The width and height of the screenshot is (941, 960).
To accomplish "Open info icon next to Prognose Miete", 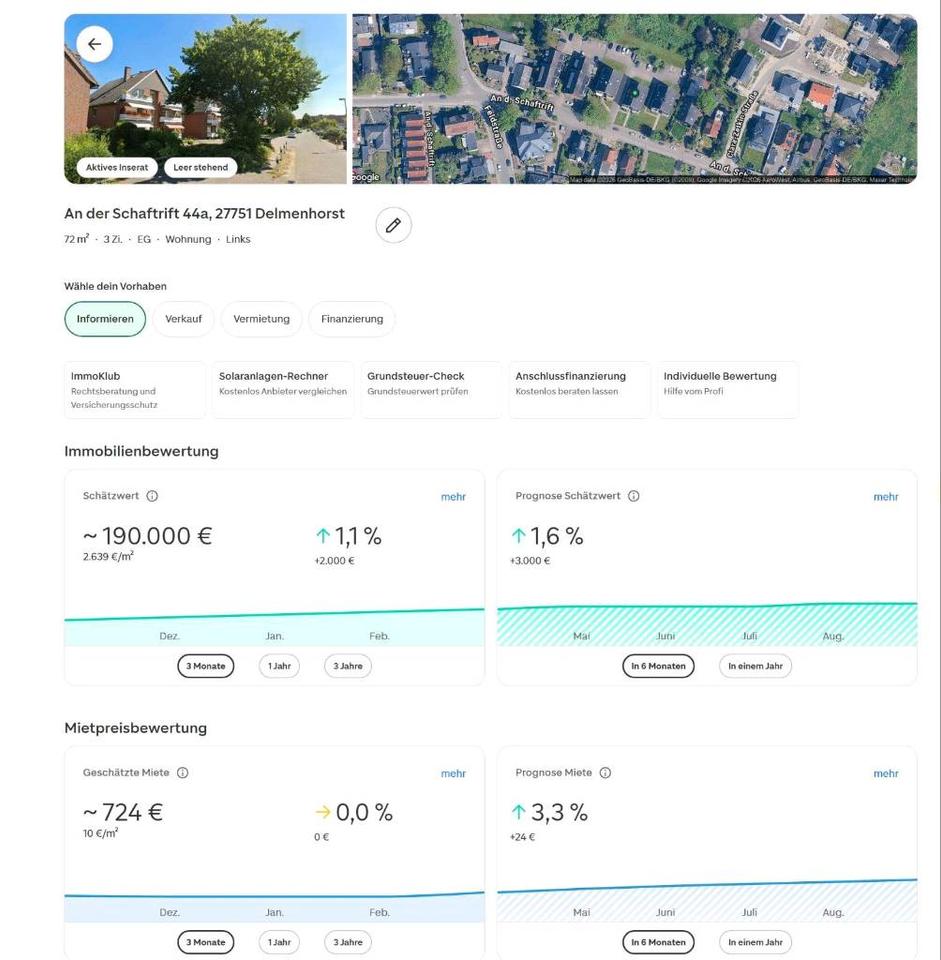I will 605,773.
